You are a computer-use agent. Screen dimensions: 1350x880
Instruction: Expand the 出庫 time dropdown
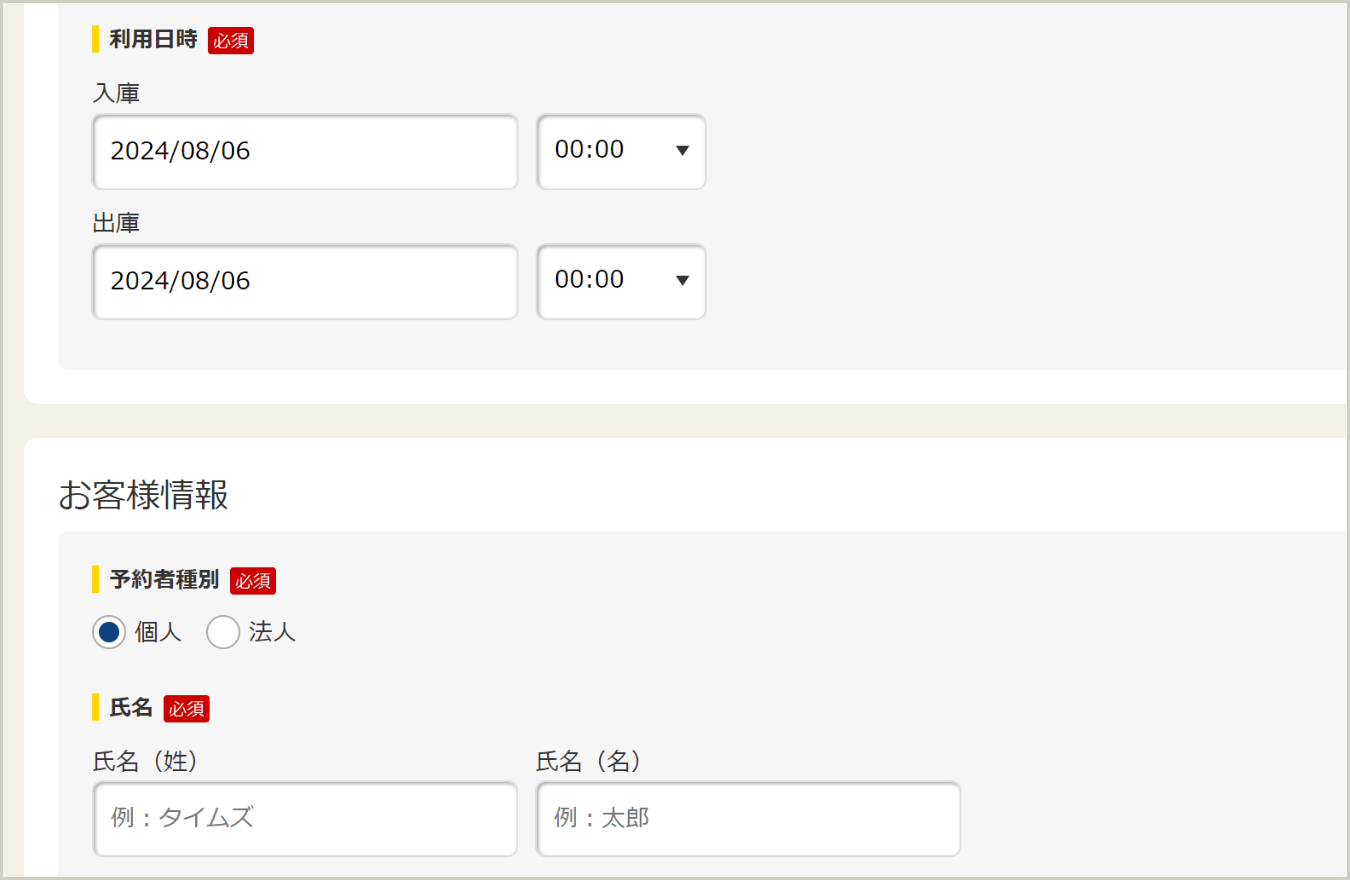pos(621,282)
